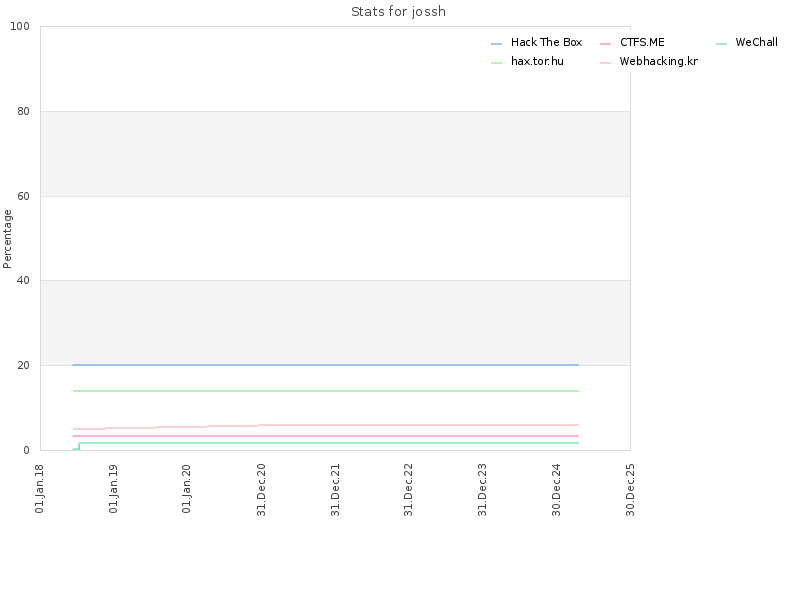Select the Webhacking.kr legend label
The height and width of the screenshot is (600, 800).
659,61
